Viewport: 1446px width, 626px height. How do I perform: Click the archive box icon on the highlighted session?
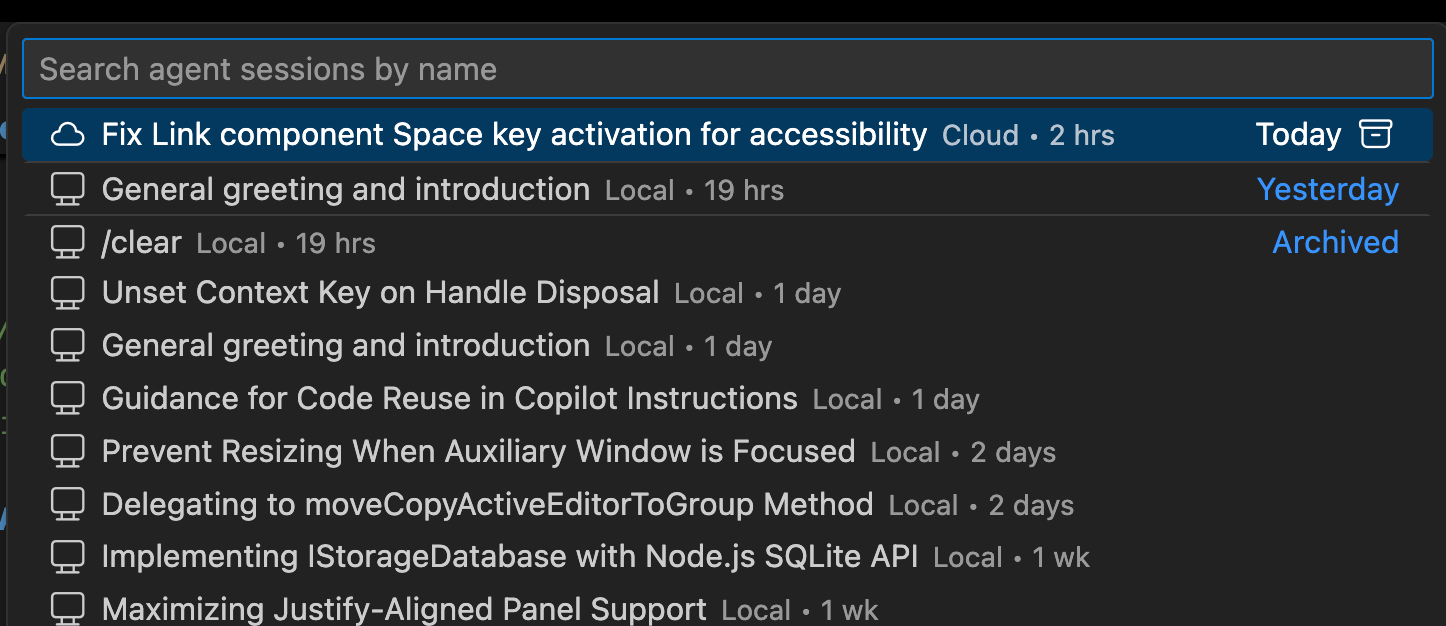pyautogui.click(x=1378, y=134)
